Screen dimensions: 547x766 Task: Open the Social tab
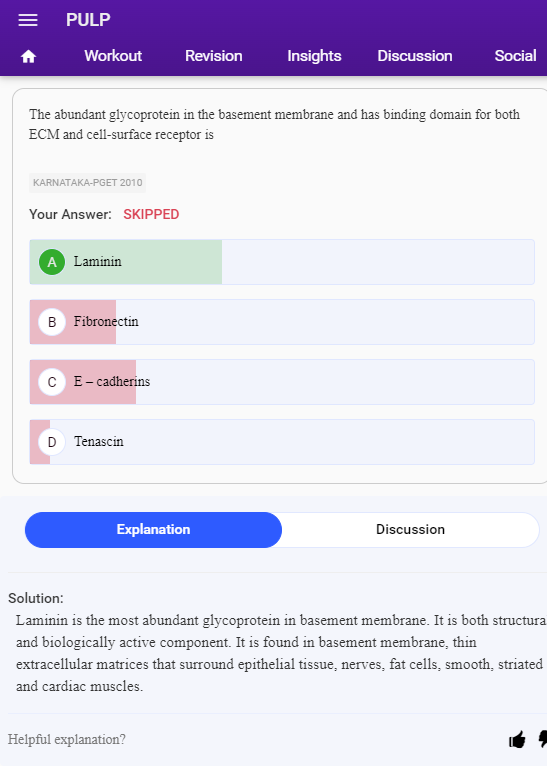pos(515,56)
